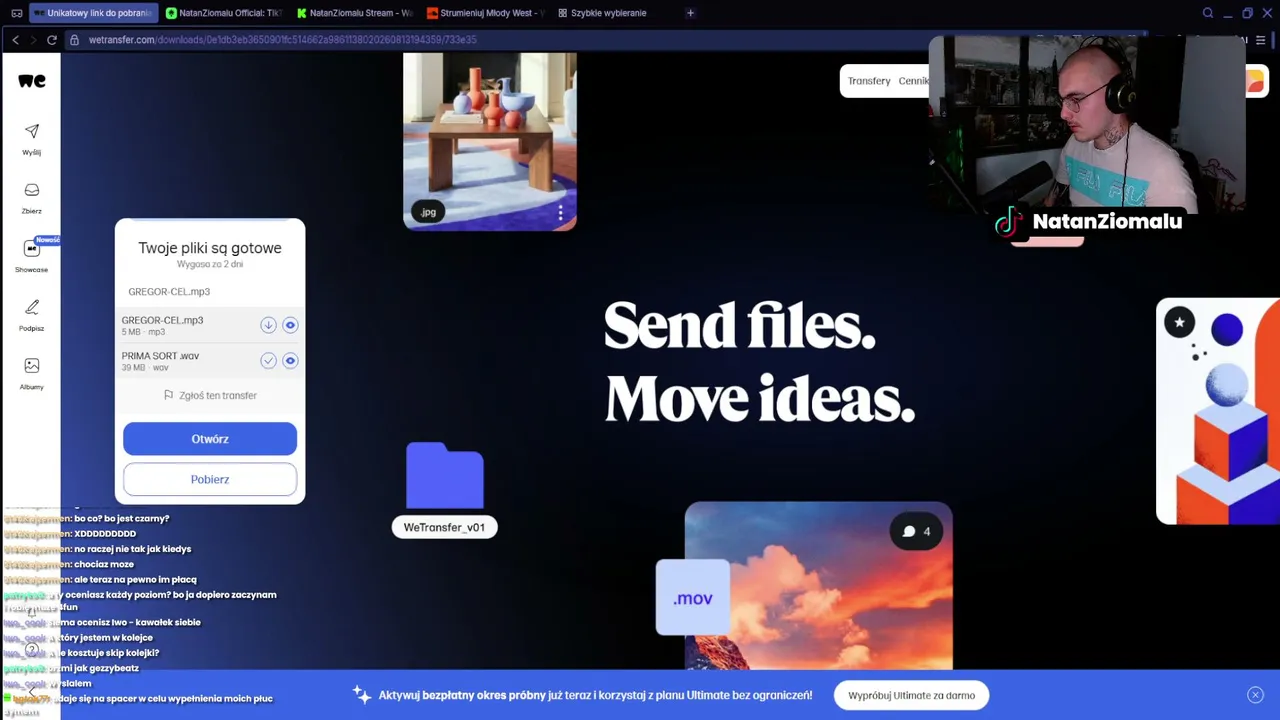Image resolution: width=1280 pixels, height=720 pixels.
Task: Click the Wypróbuj Ultimate za darmo button
Action: (911, 695)
